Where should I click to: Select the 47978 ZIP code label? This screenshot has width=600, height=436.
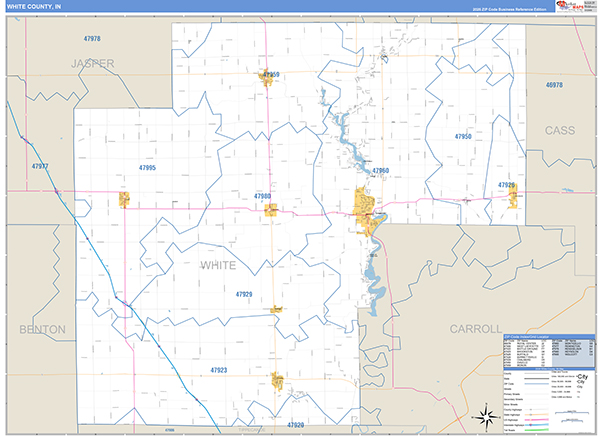tap(92, 39)
